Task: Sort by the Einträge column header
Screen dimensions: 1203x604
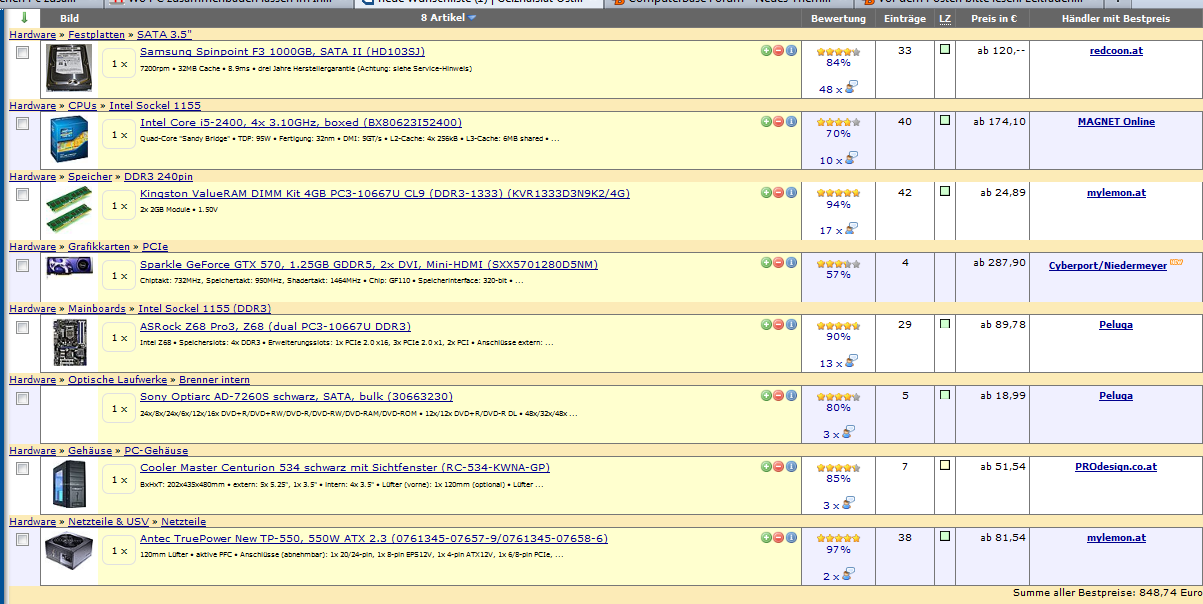Action: point(905,19)
